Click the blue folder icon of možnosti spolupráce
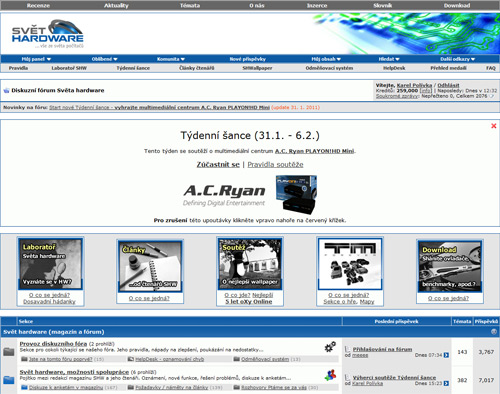500x394 pixels. coord(9,380)
